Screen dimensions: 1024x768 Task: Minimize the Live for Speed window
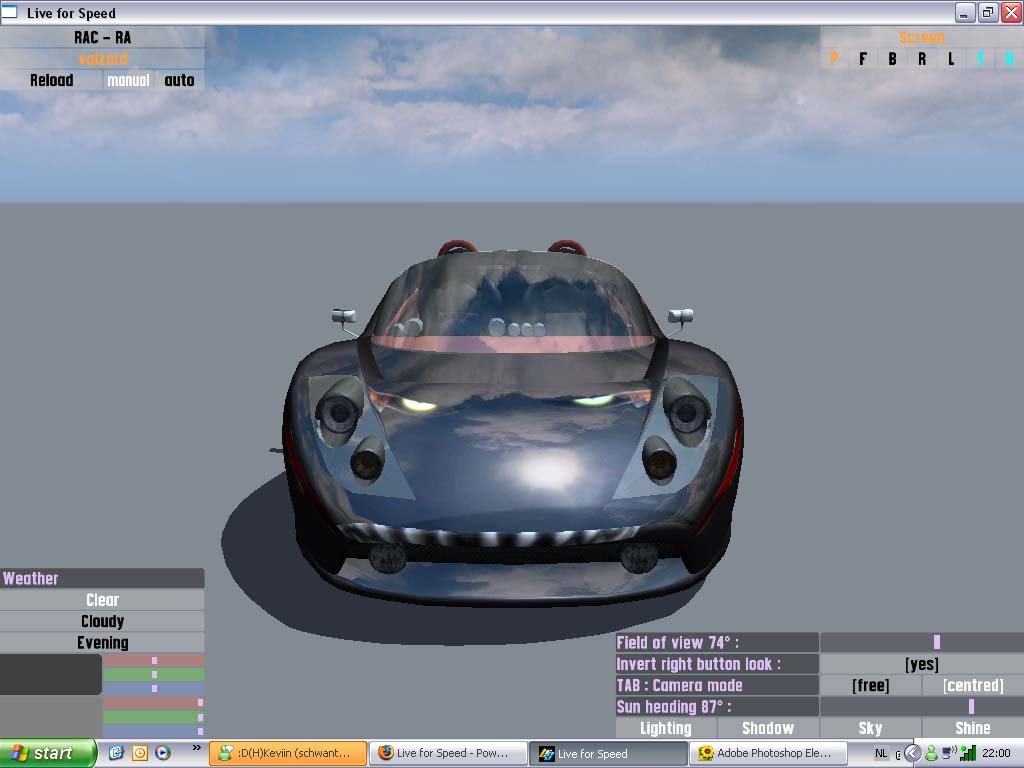pyautogui.click(x=965, y=12)
